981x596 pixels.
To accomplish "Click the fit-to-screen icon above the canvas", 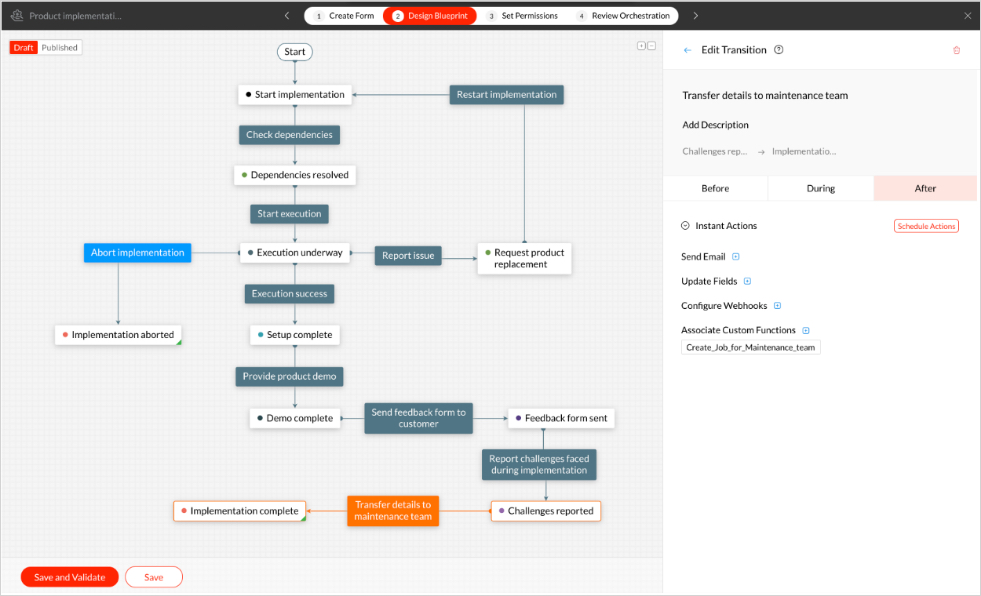I will [x=641, y=46].
